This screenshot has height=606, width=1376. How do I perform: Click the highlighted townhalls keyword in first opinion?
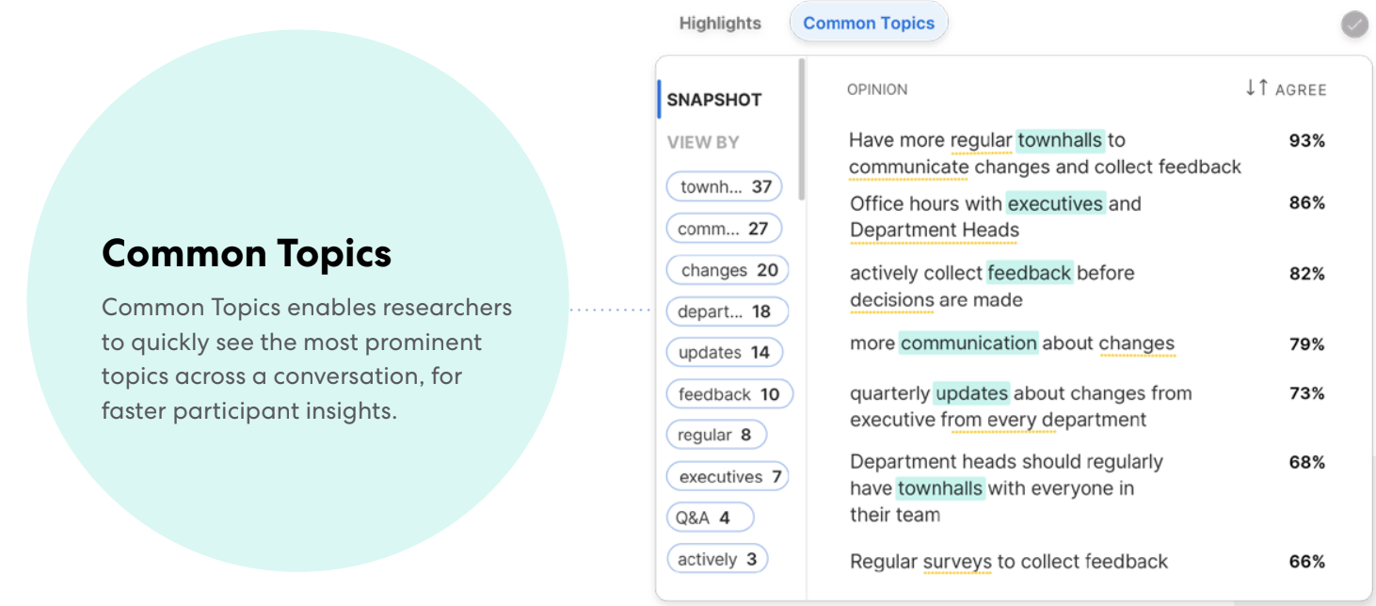(1060, 140)
